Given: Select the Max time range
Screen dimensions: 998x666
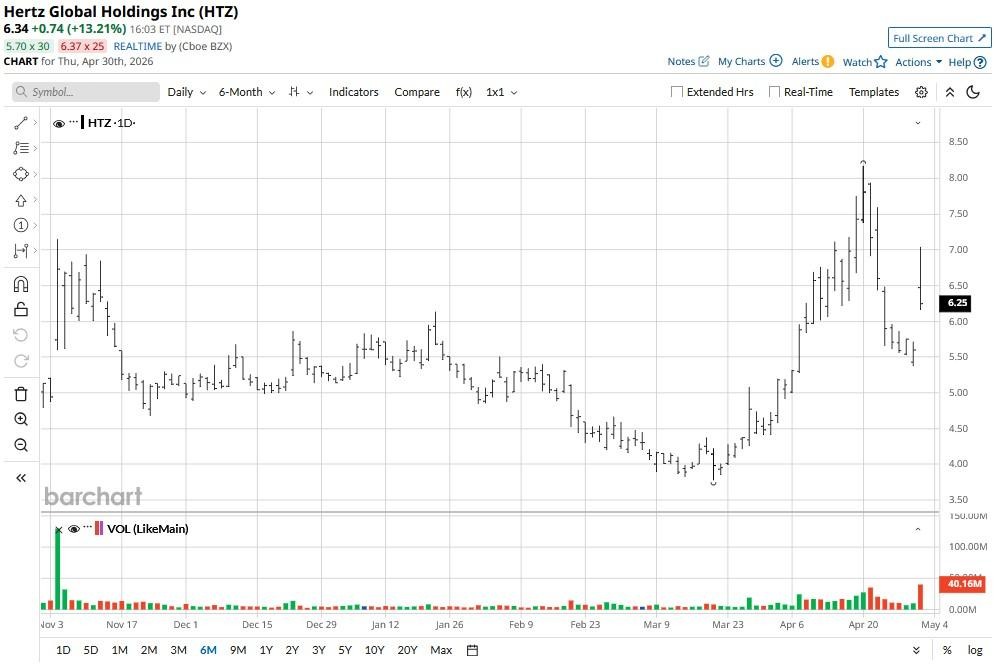Looking at the screenshot, I should pos(441,651).
